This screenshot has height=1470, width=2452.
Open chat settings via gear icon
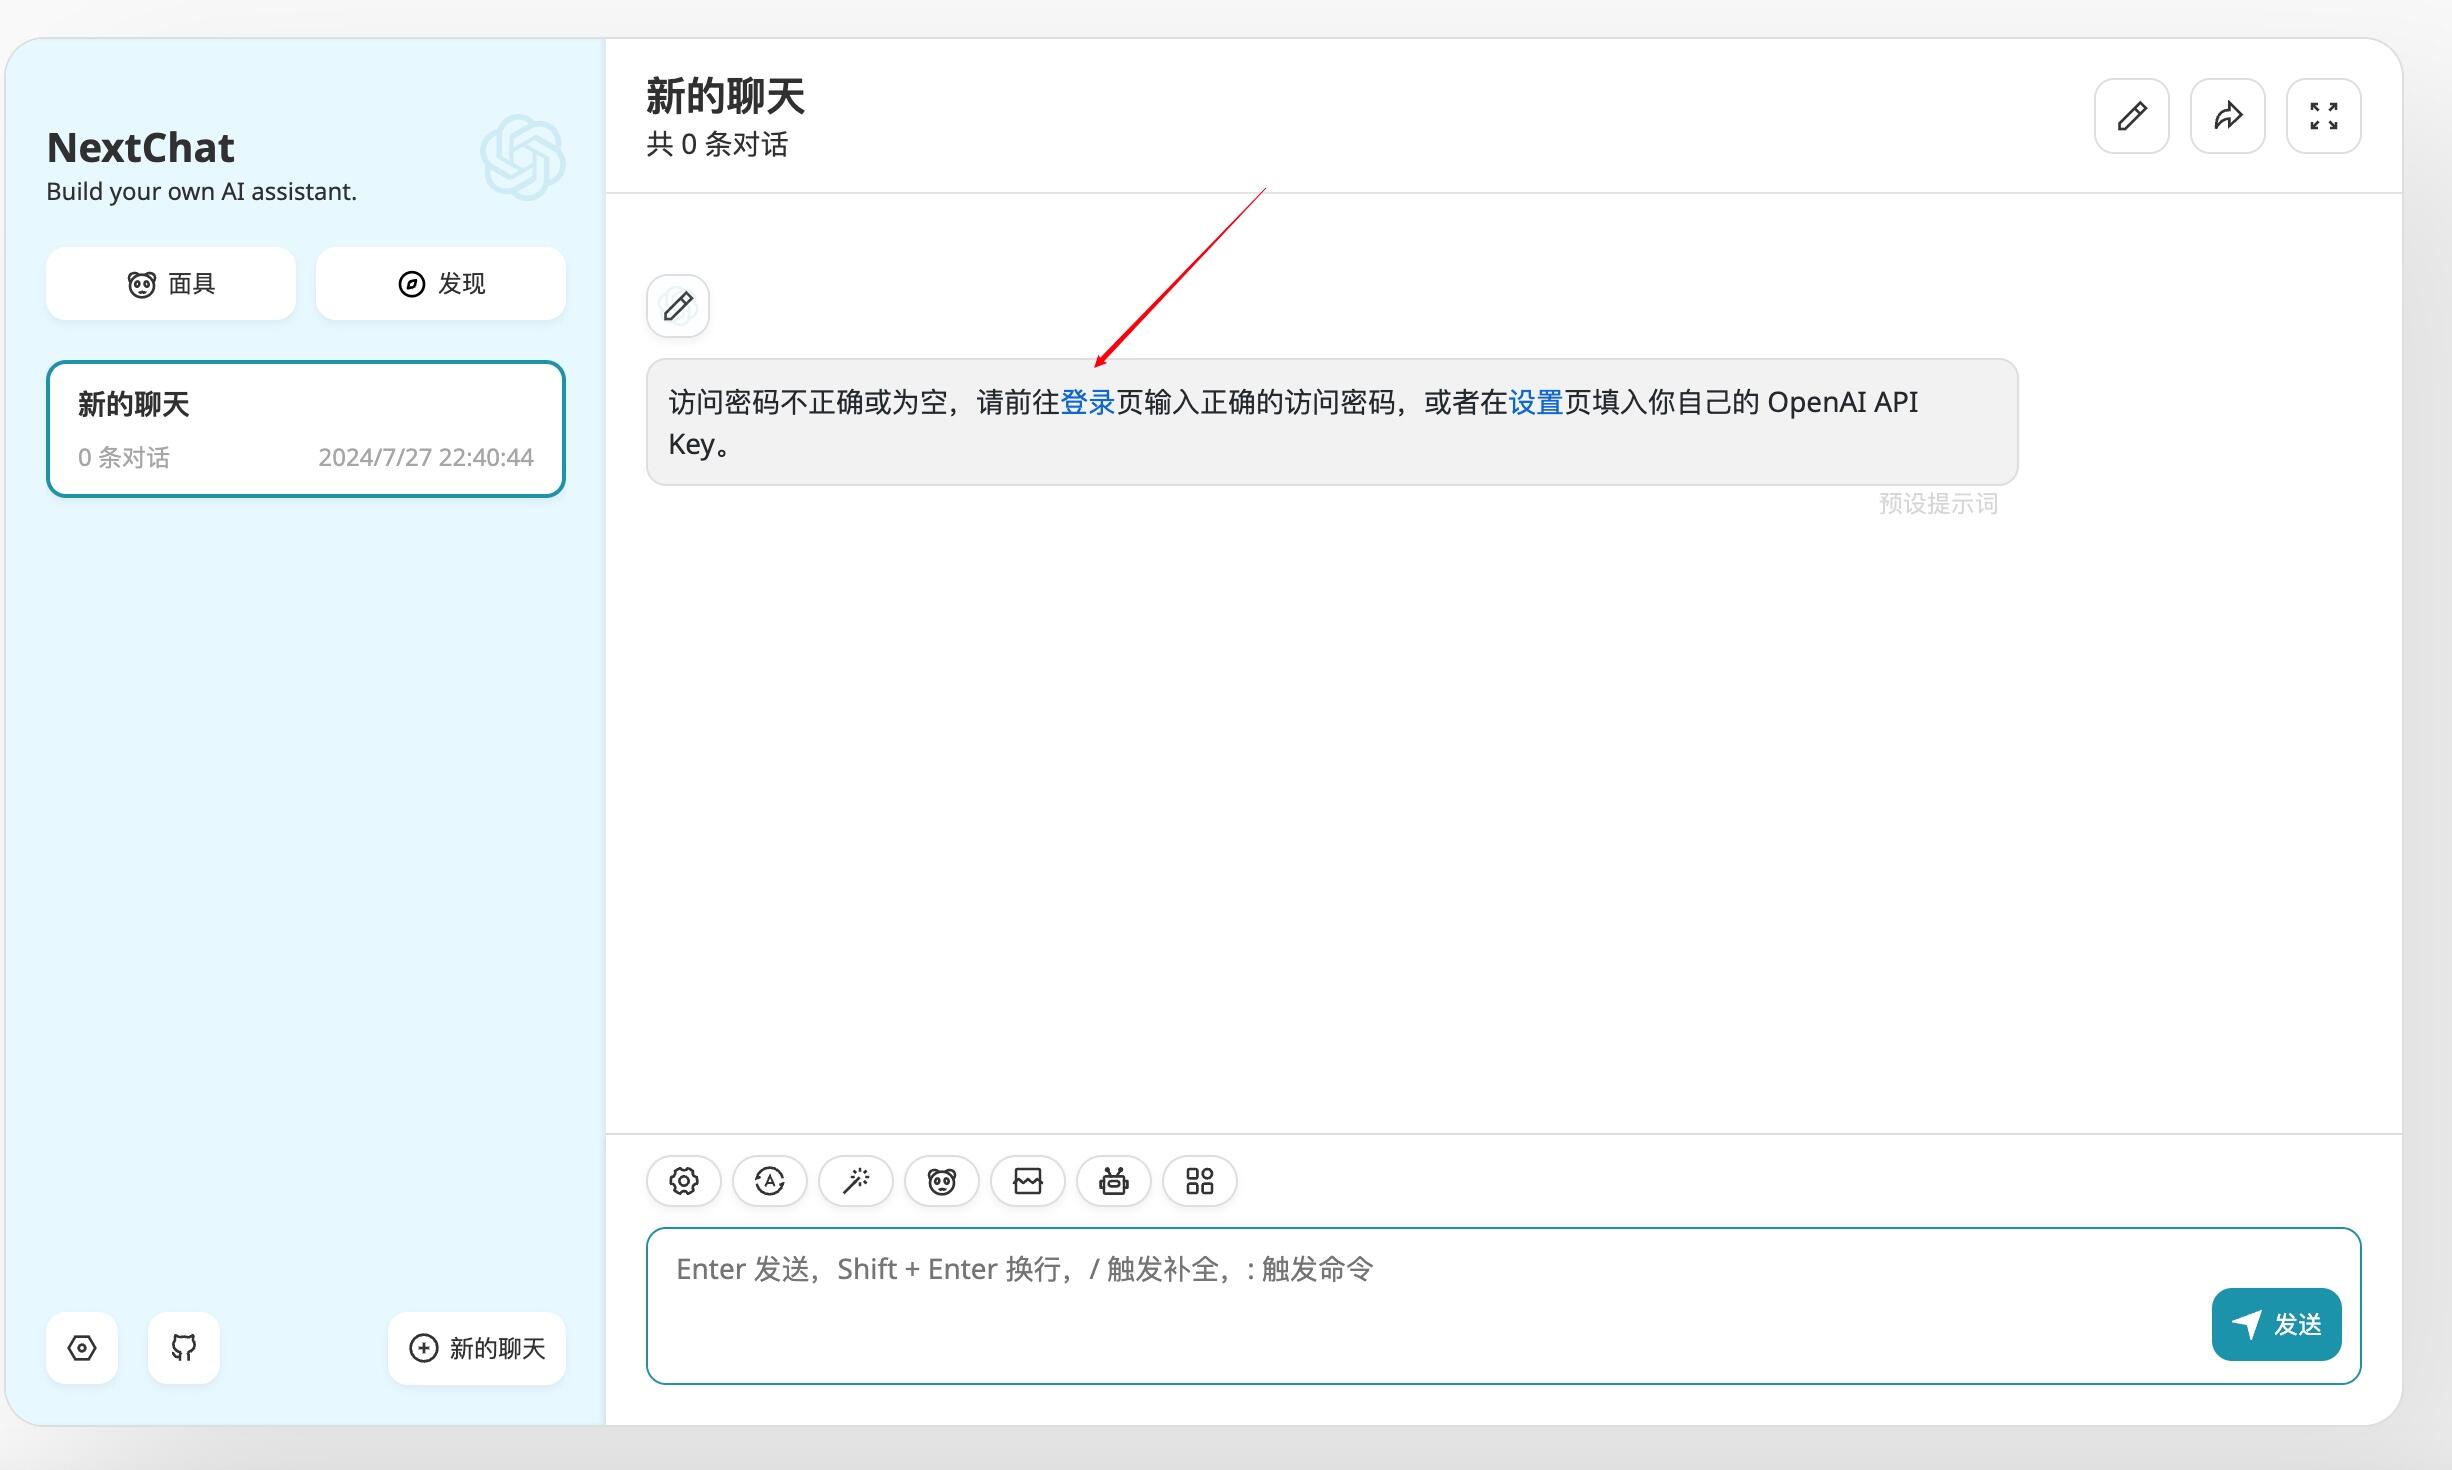click(x=683, y=1181)
